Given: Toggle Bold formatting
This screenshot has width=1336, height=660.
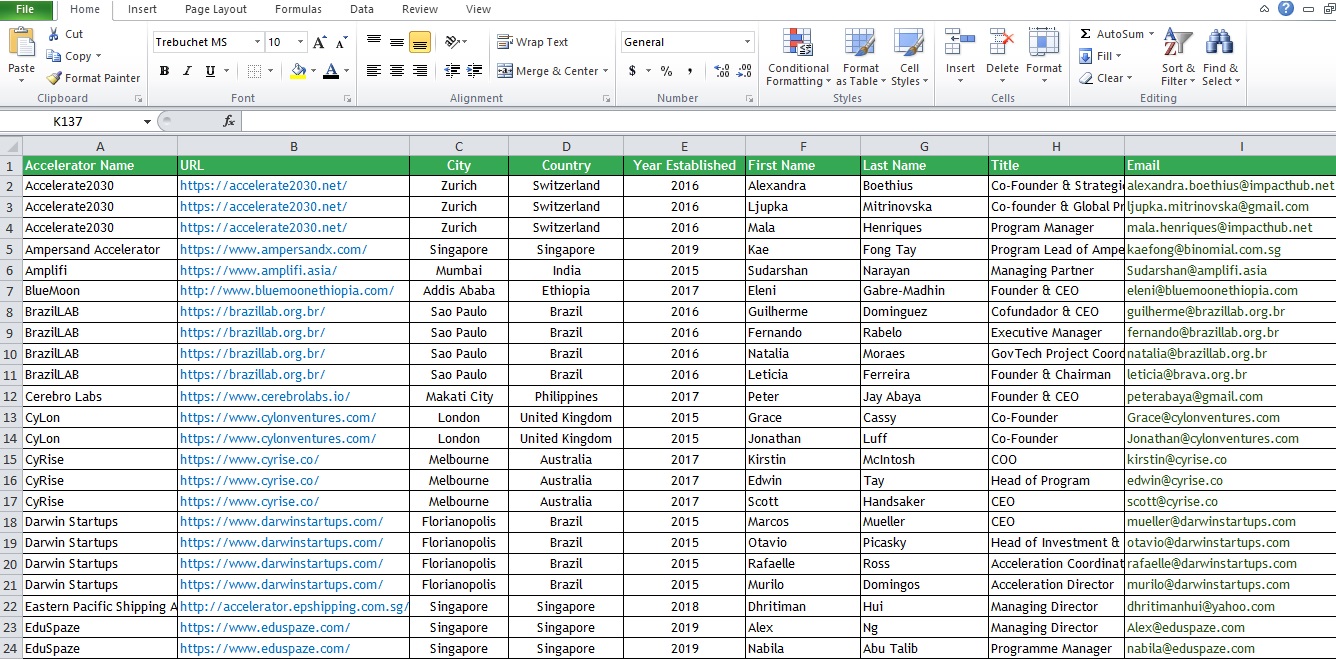Looking at the screenshot, I should [x=164, y=71].
